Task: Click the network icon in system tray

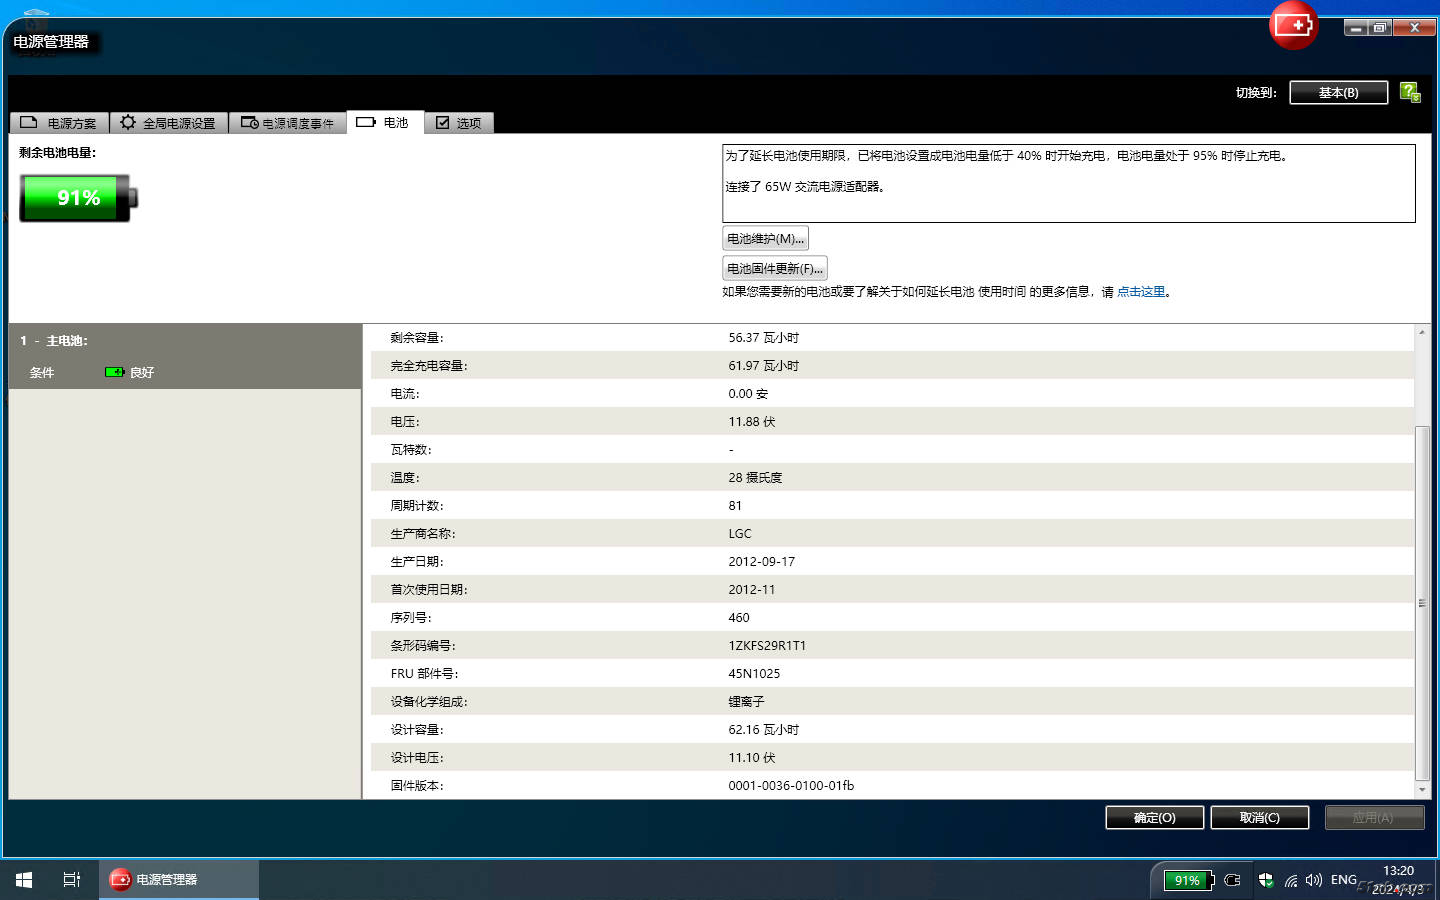Action: coord(1291,880)
